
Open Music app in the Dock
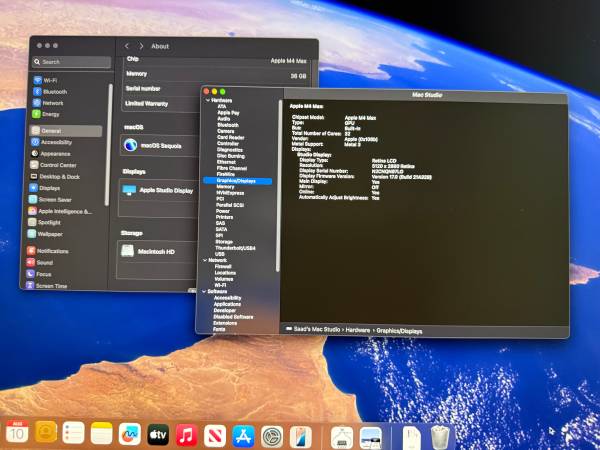click(186, 435)
